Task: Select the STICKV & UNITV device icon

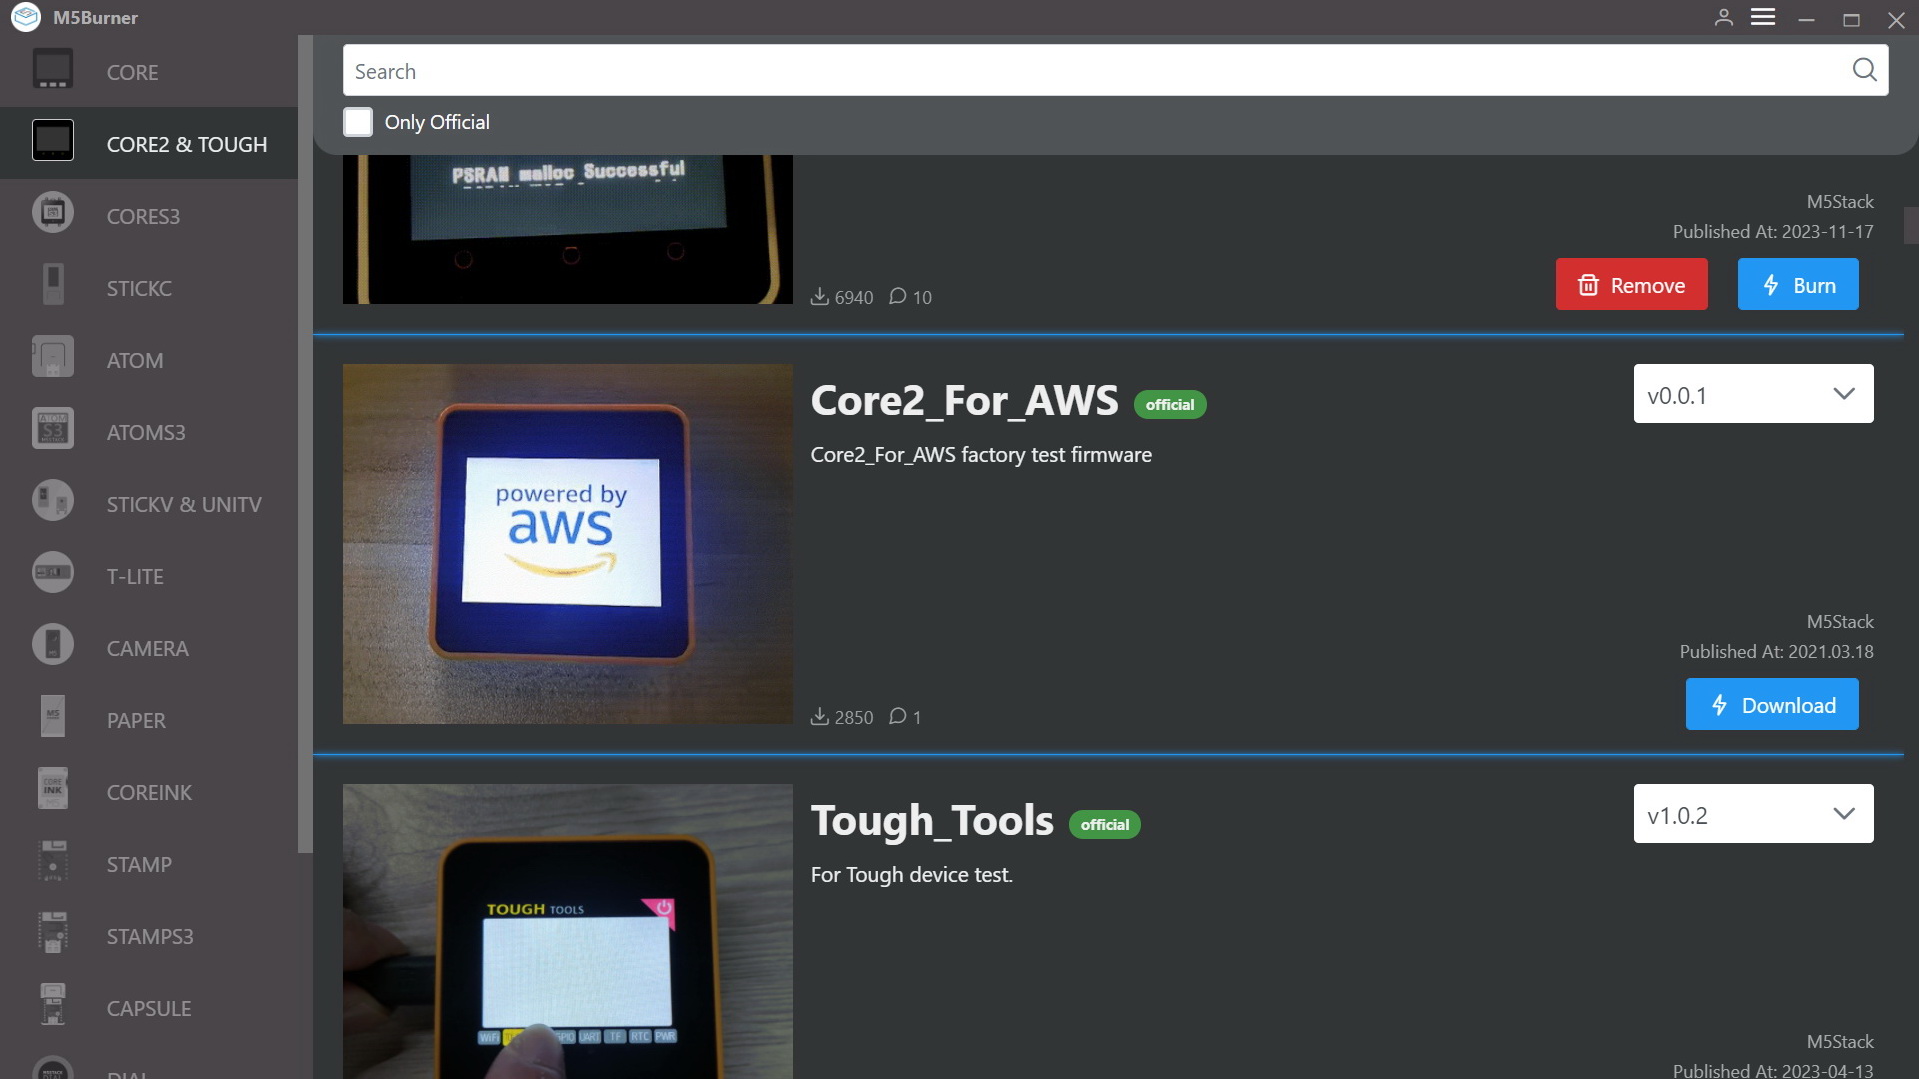Action: pyautogui.click(x=53, y=501)
